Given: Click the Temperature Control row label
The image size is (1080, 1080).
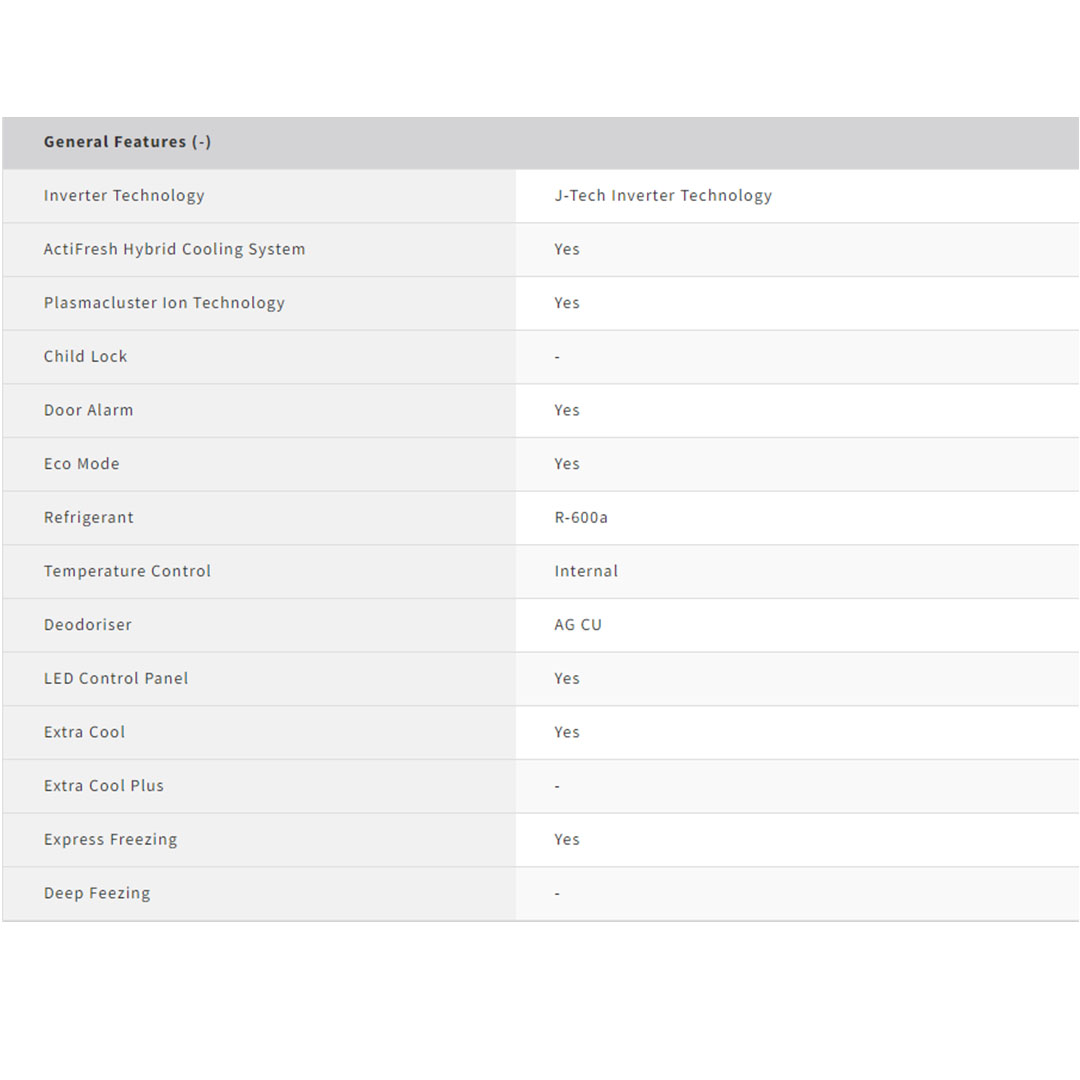Looking at the screenshot, I should coord(127,571).
